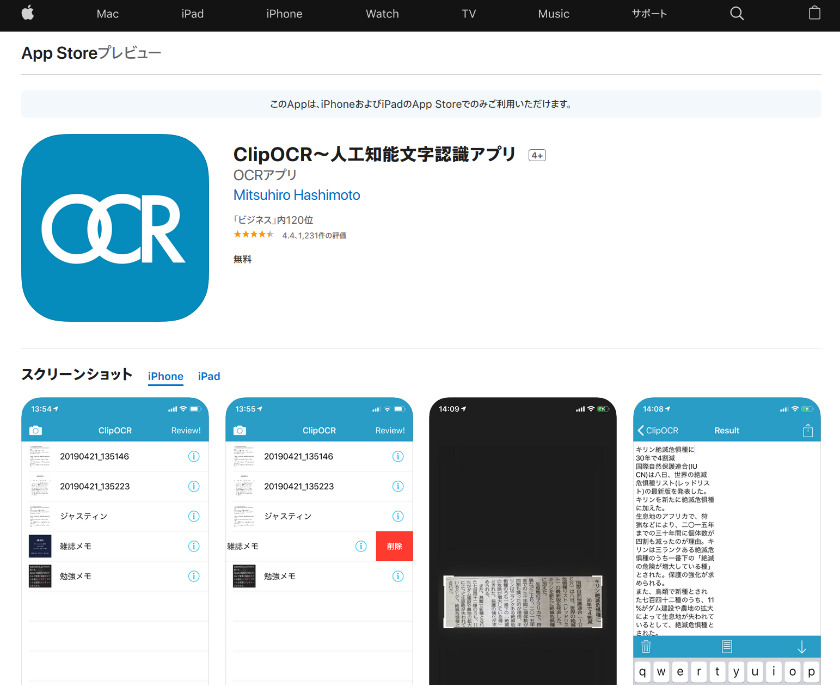
Task: Tap camera icon in first screenshot
Action: 35,430
